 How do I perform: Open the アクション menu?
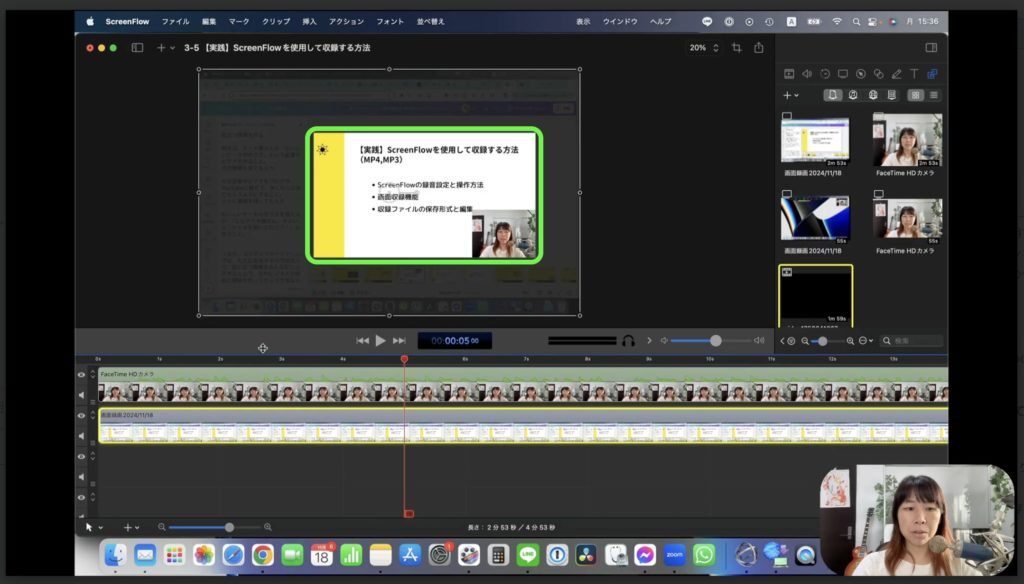point(346,21)
